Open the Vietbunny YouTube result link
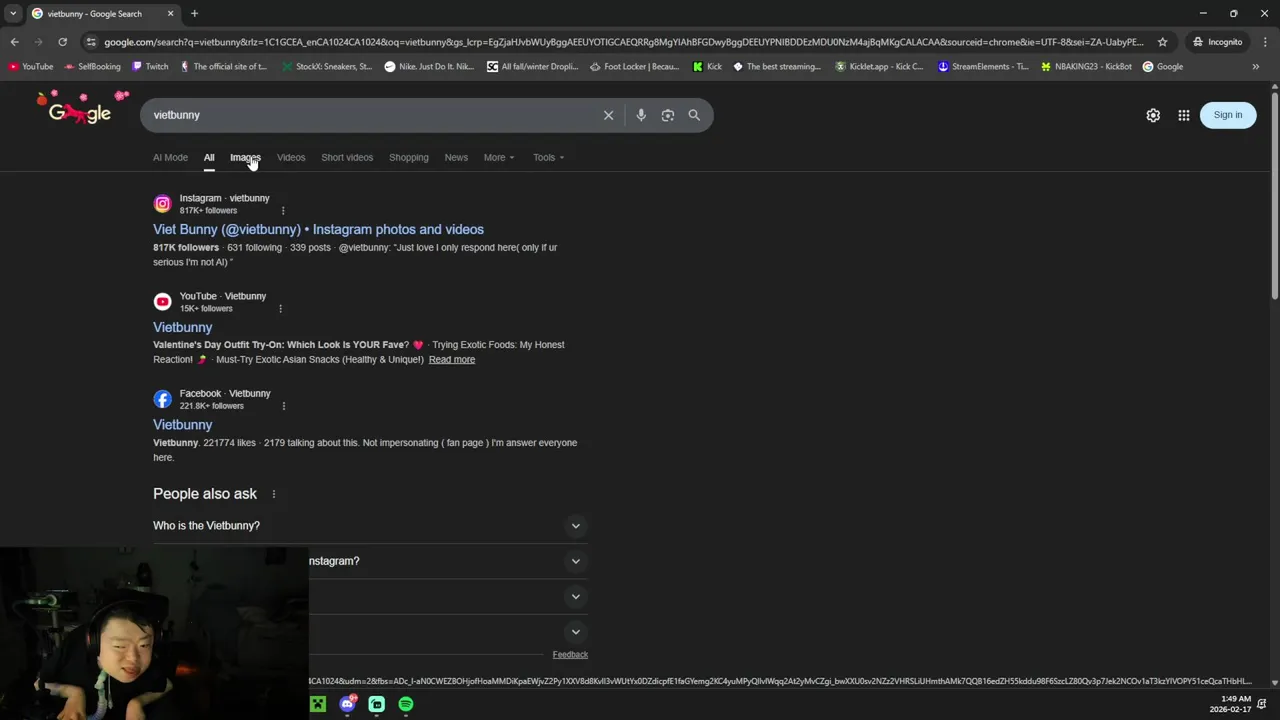1280x720 pixels. (x=182, y=327)
